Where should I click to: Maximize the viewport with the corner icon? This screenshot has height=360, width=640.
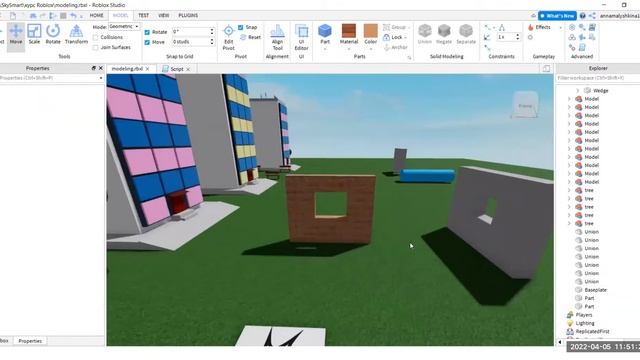(x=547, y=69)
